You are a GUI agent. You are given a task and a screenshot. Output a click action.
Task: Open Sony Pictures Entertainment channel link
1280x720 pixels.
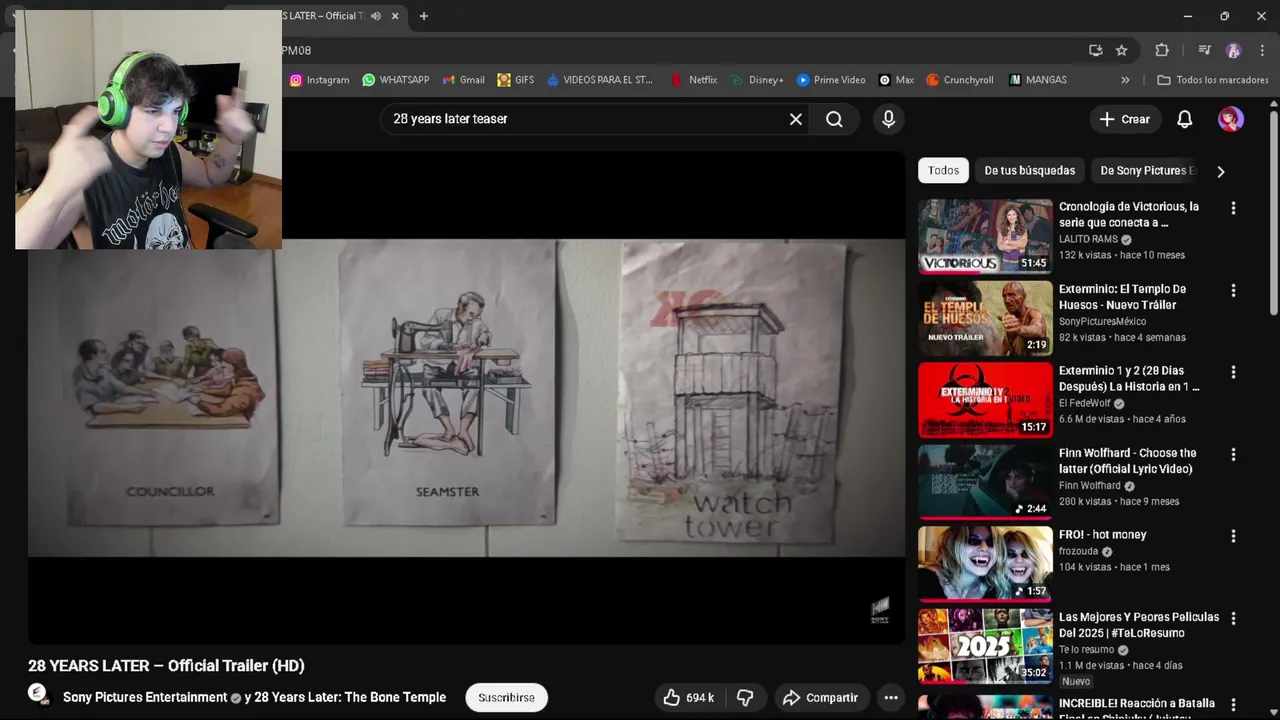pyautogui.click(x=145, y=697)
